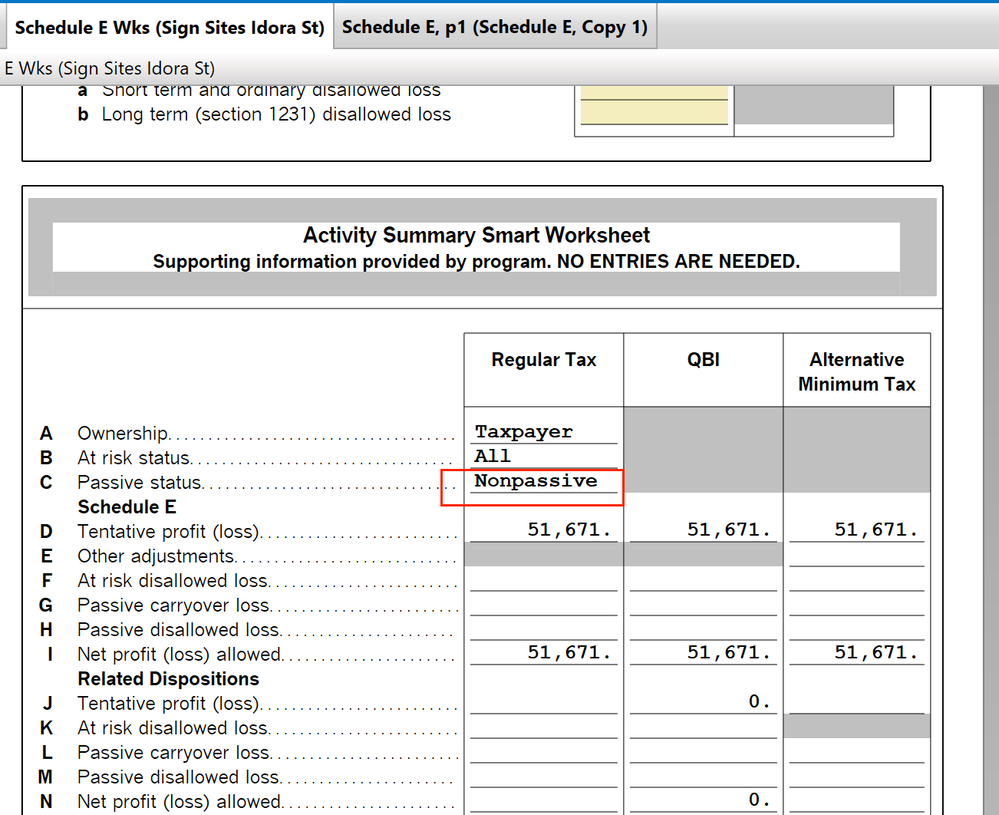Click QBI net profit allowed field line N

pos(703,800)
